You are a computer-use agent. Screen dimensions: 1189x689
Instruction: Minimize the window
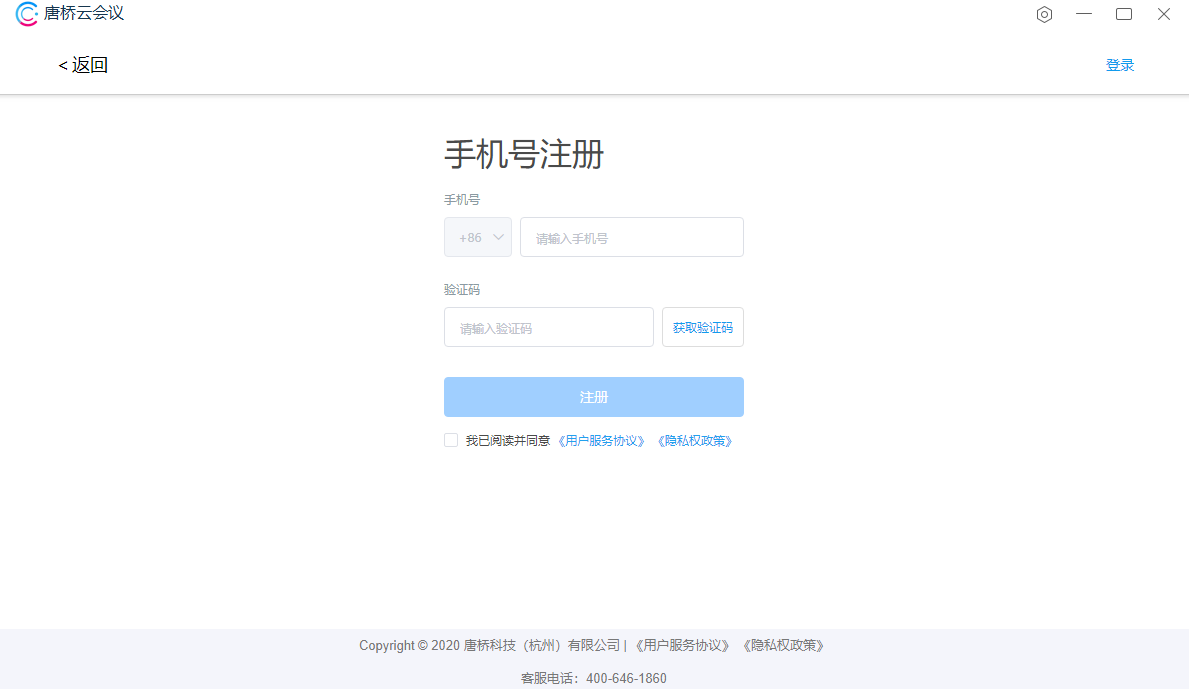pos(1084,14)
